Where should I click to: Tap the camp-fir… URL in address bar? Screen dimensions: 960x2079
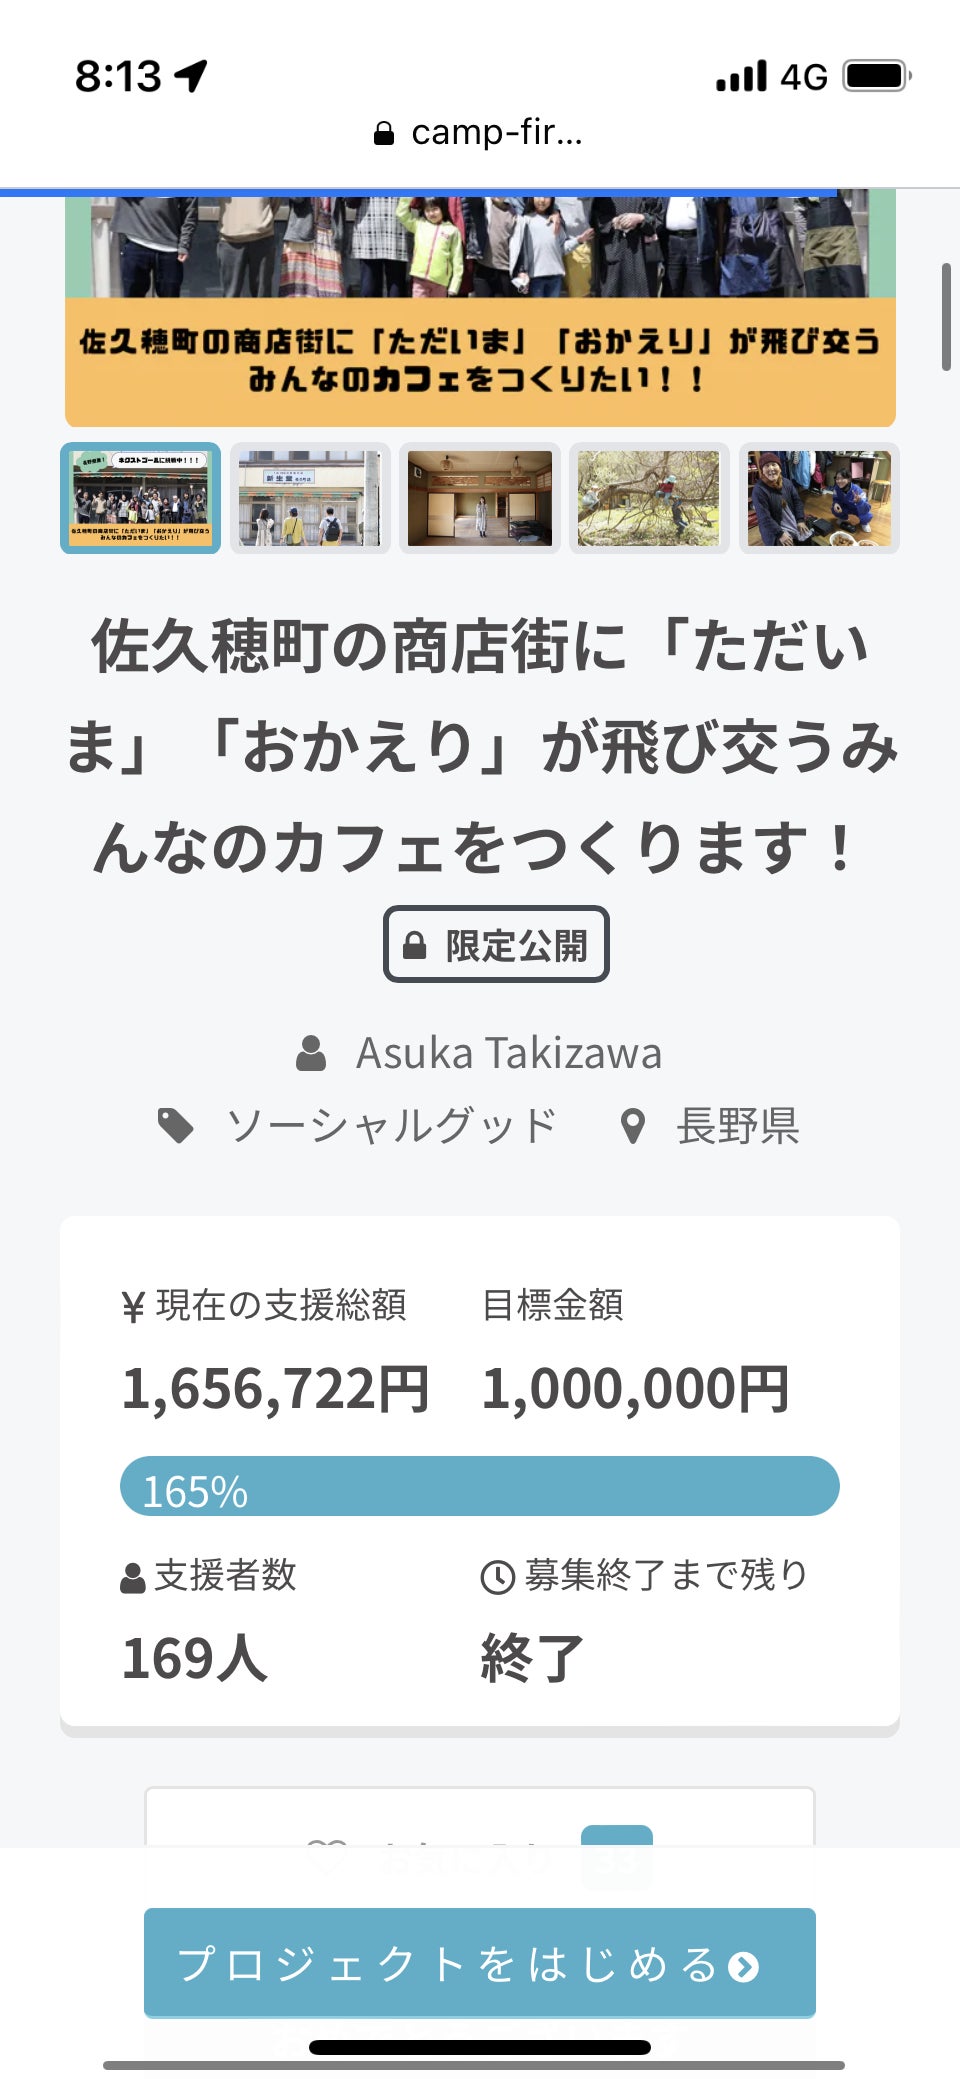[496, 133]
